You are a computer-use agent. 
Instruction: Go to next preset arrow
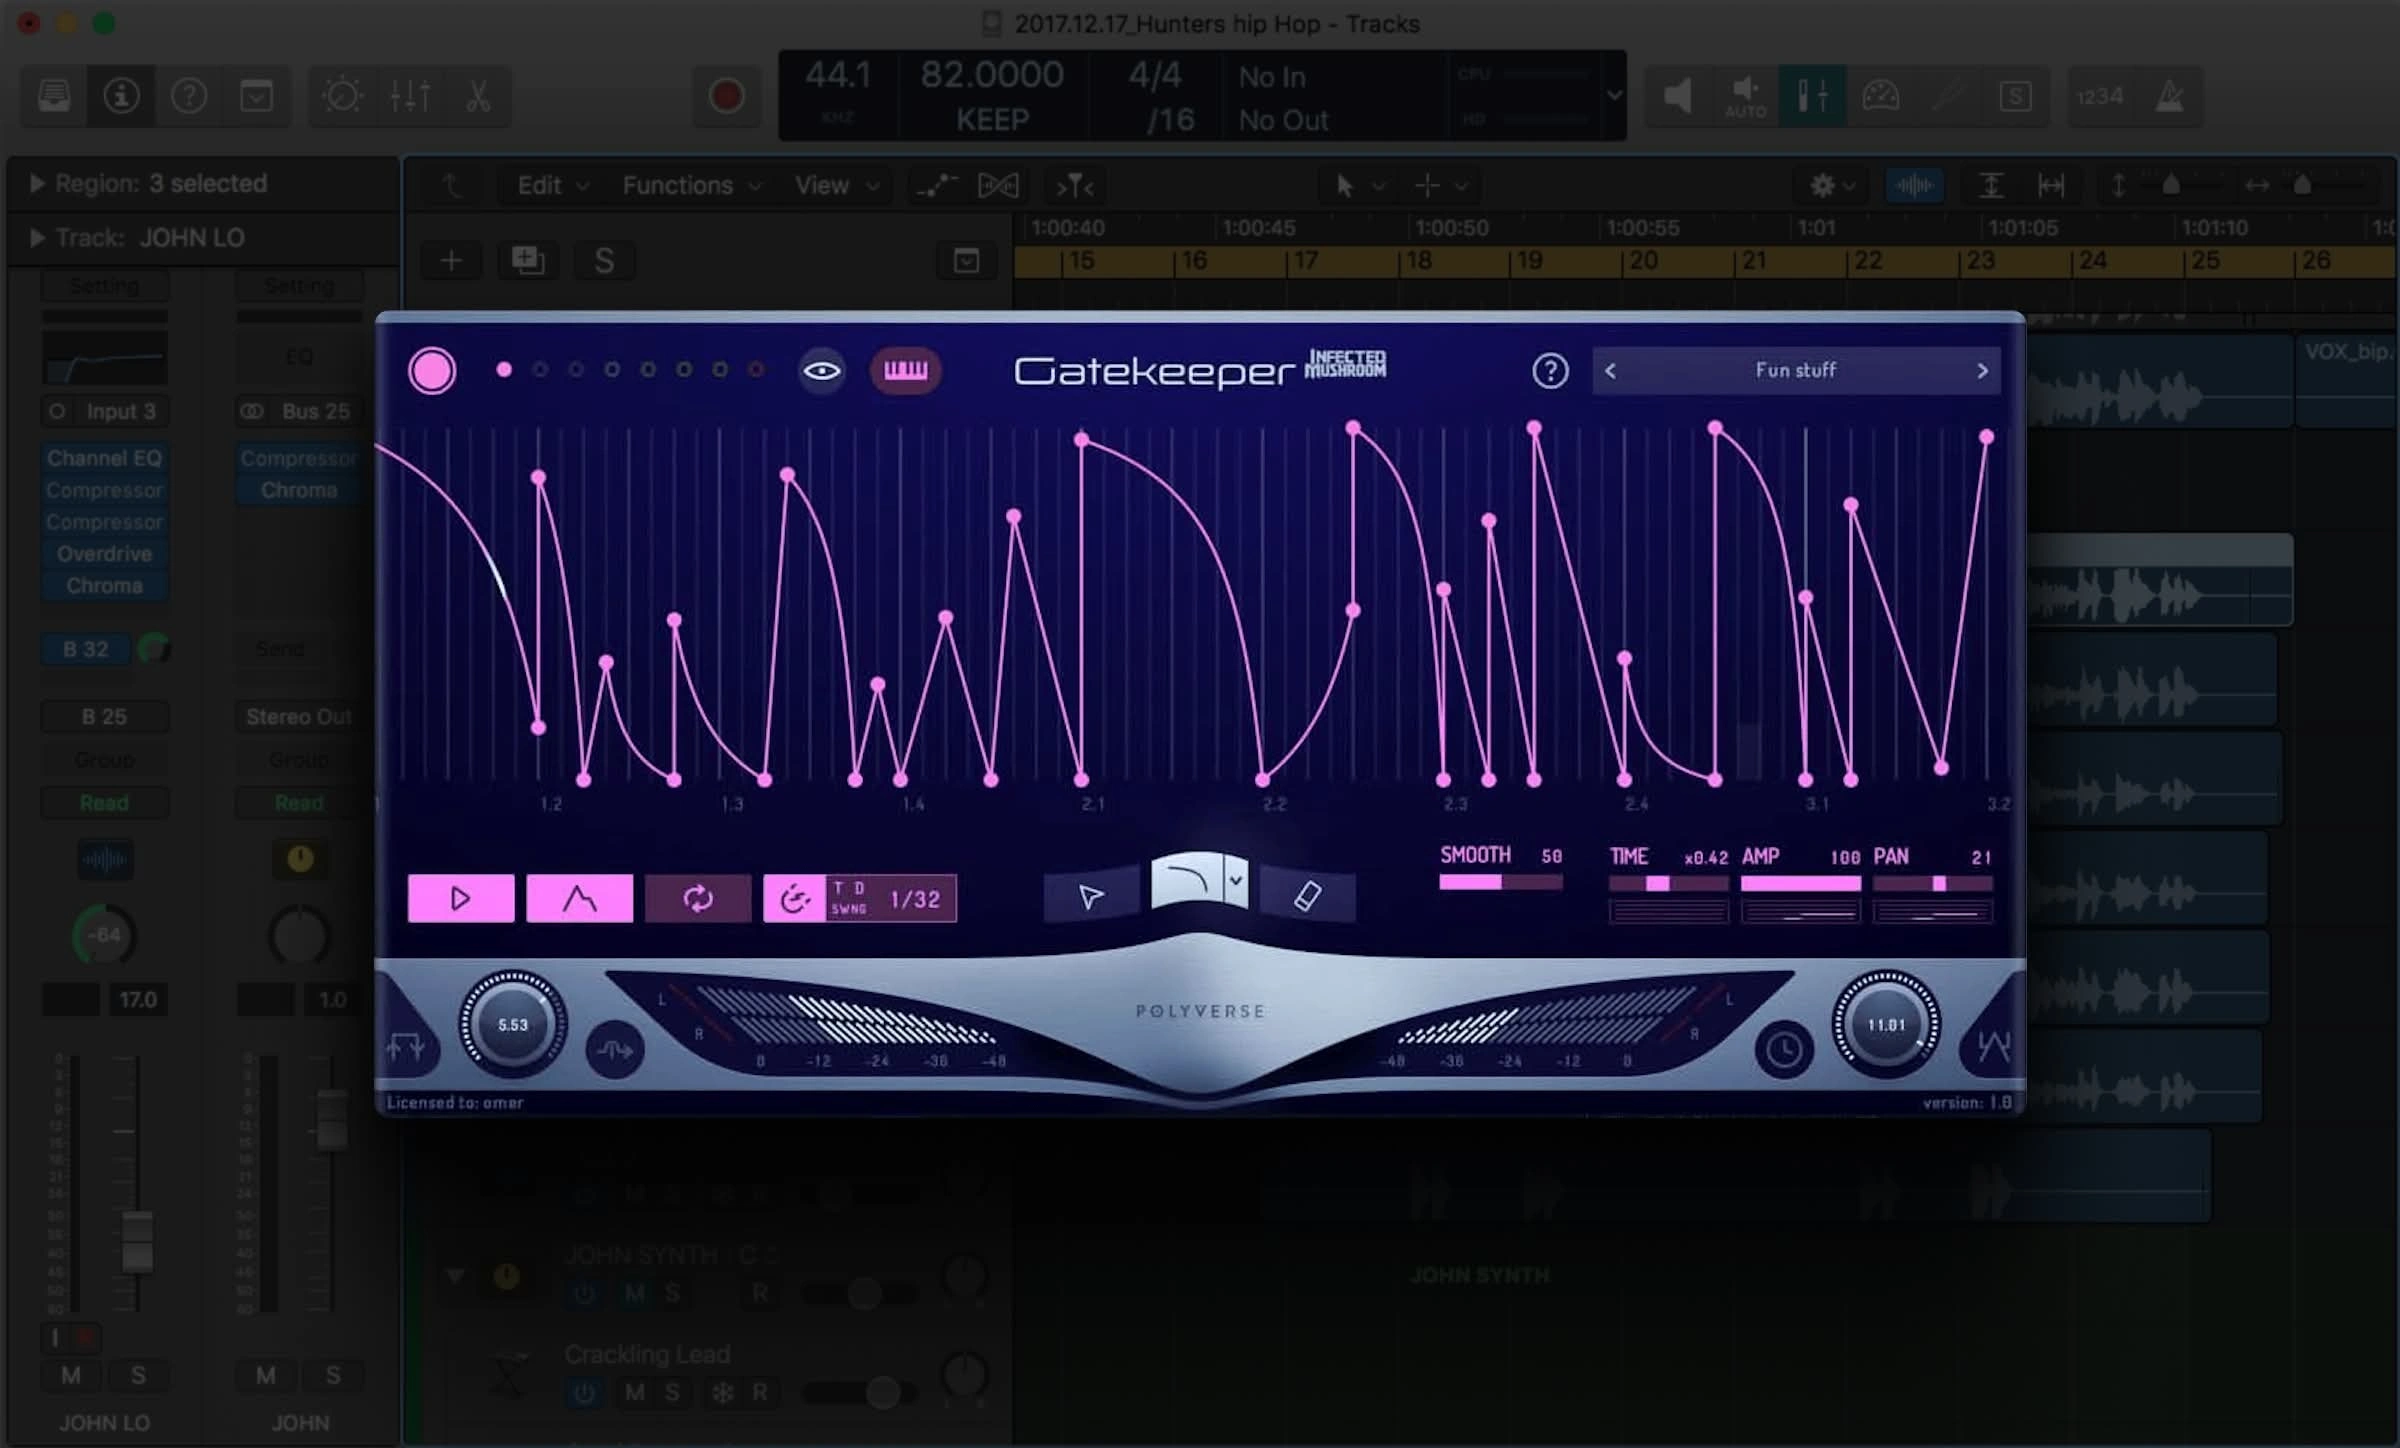(1982, 371)
